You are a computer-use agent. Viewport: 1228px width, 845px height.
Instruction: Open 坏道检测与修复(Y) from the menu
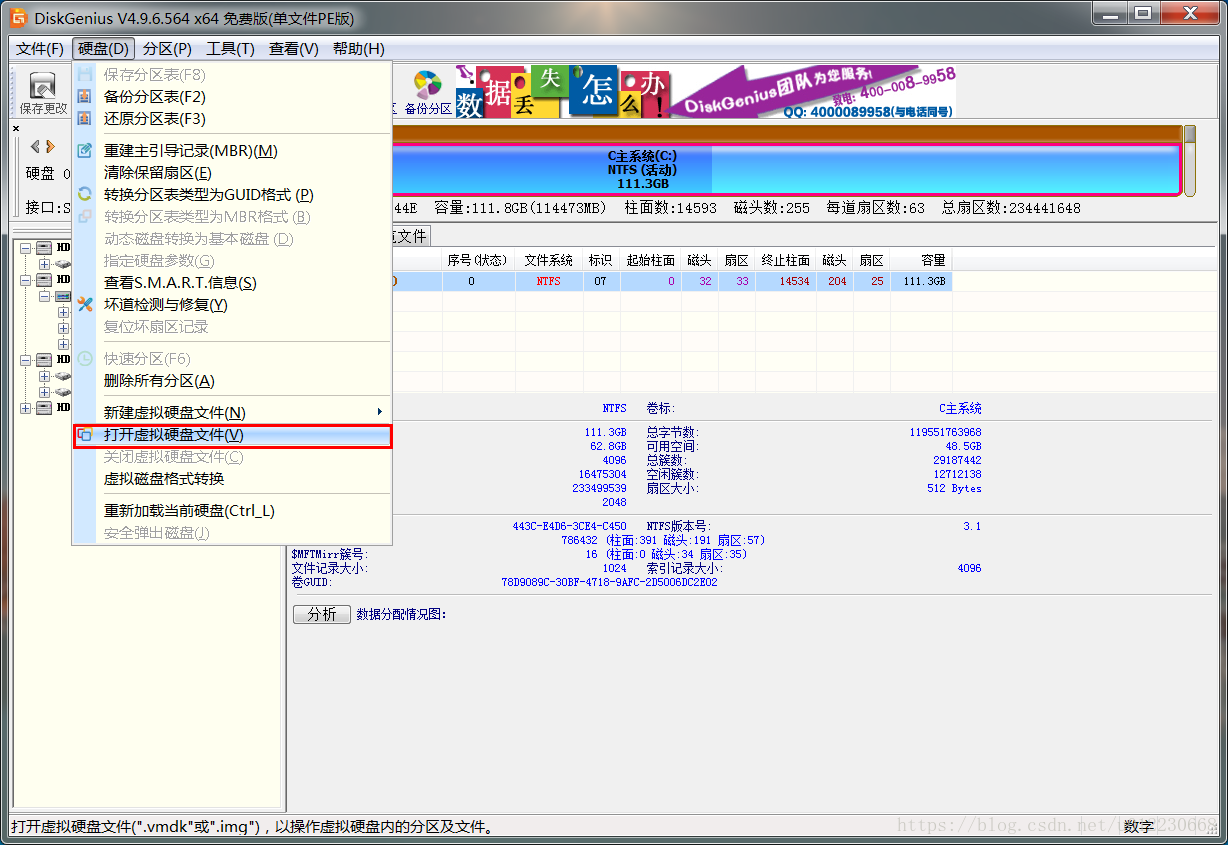coord(232,305)
